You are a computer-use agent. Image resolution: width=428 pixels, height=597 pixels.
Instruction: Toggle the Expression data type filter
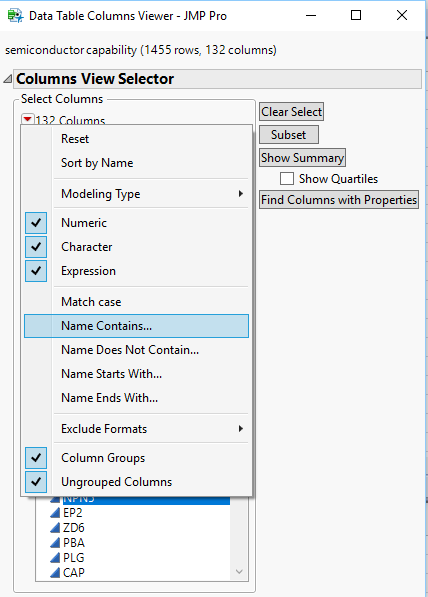(36, 271)
